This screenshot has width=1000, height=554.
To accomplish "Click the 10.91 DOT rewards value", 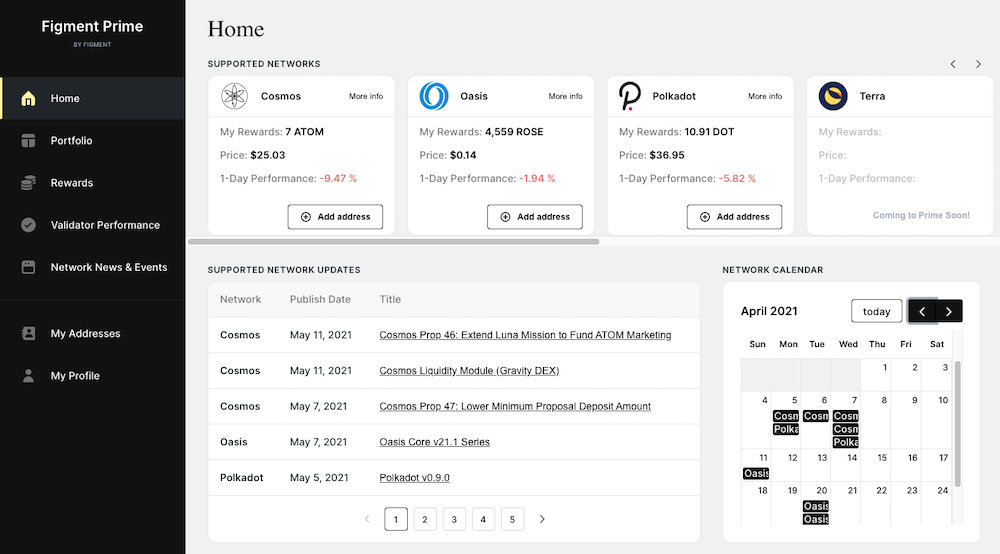I will tap(709, 132).
